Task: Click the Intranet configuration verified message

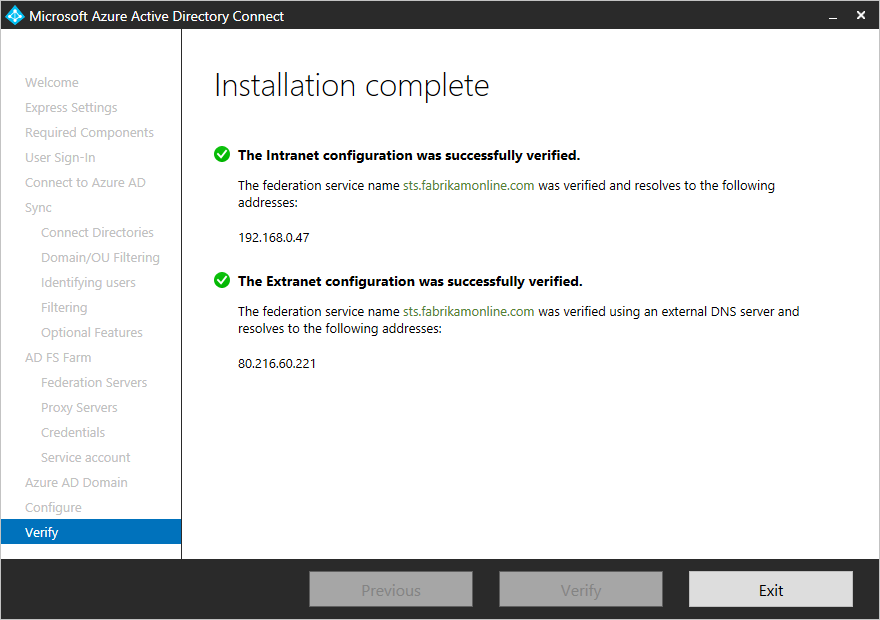Action: [409, 155]
